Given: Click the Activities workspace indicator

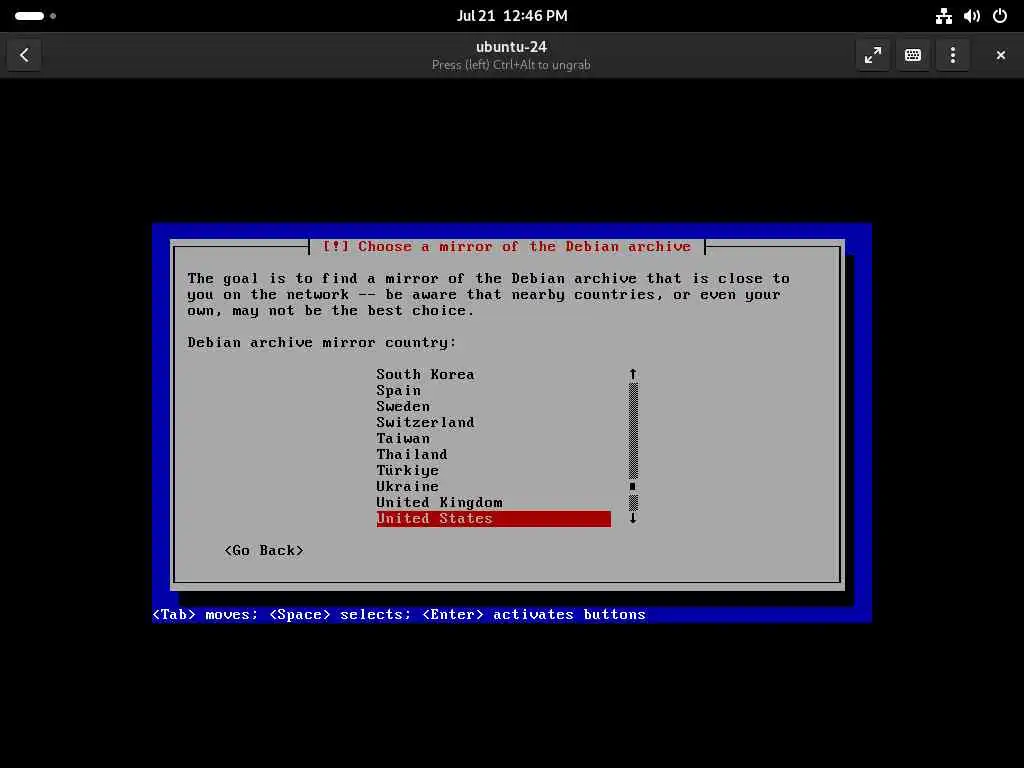Looking at the screenshot, I should [x=35, y=16].
